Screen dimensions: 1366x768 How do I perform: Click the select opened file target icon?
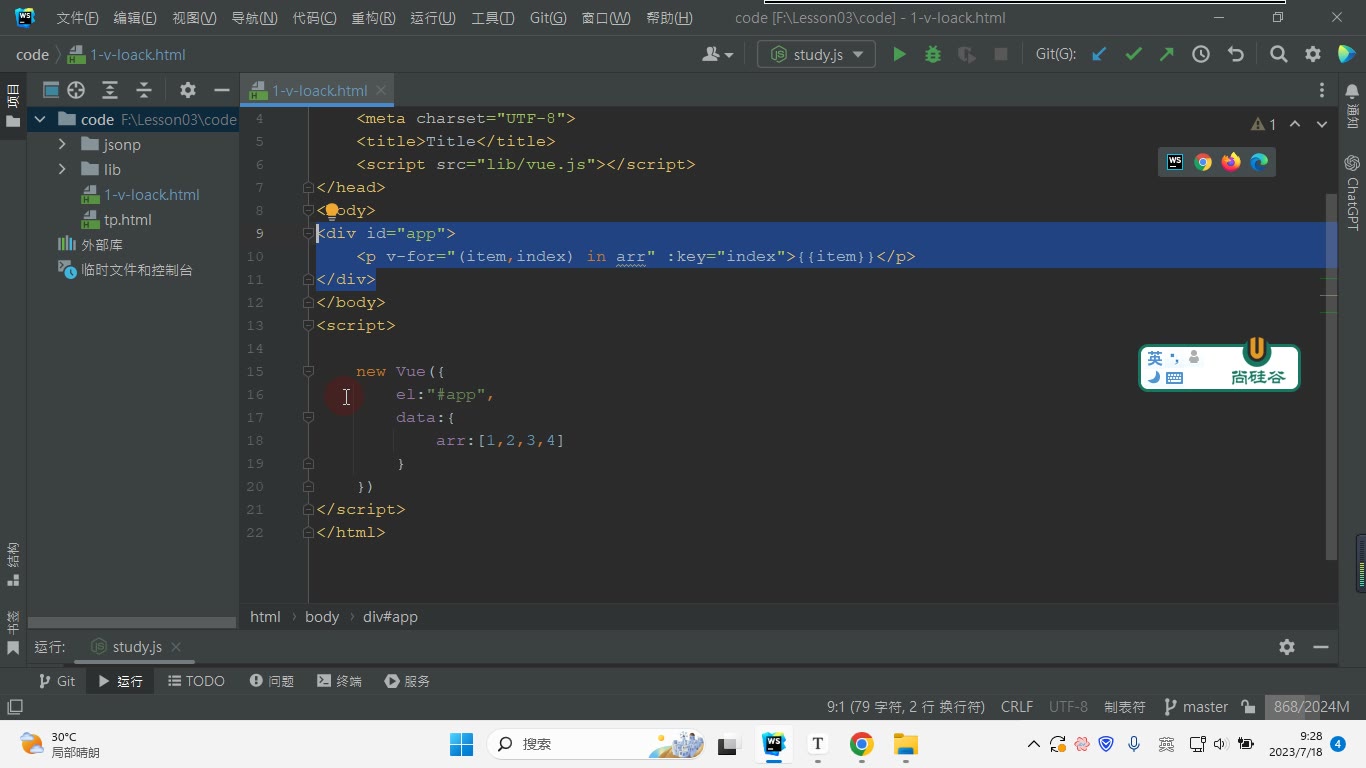(x=76, y=90)
